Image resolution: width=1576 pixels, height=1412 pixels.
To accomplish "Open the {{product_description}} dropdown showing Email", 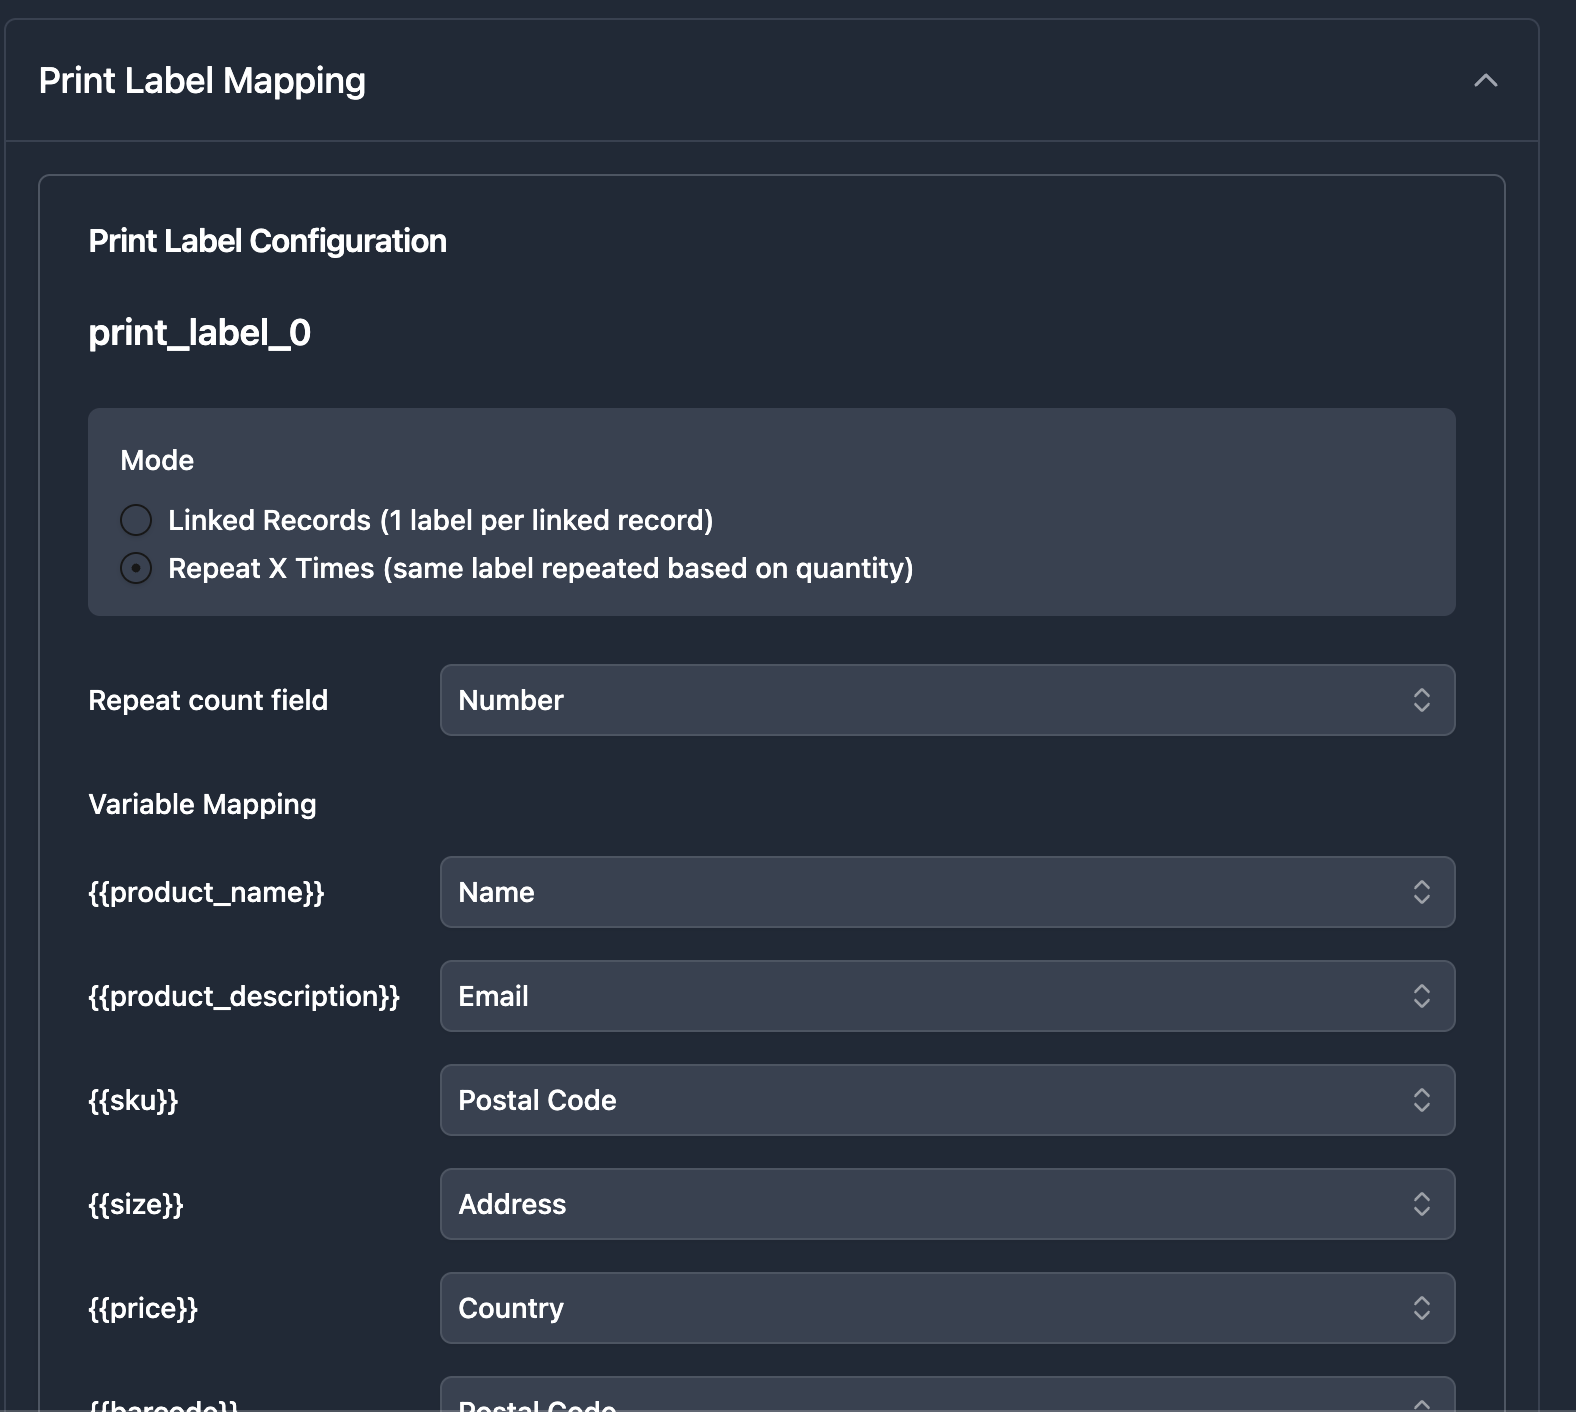I will click(x=946, y=996).
